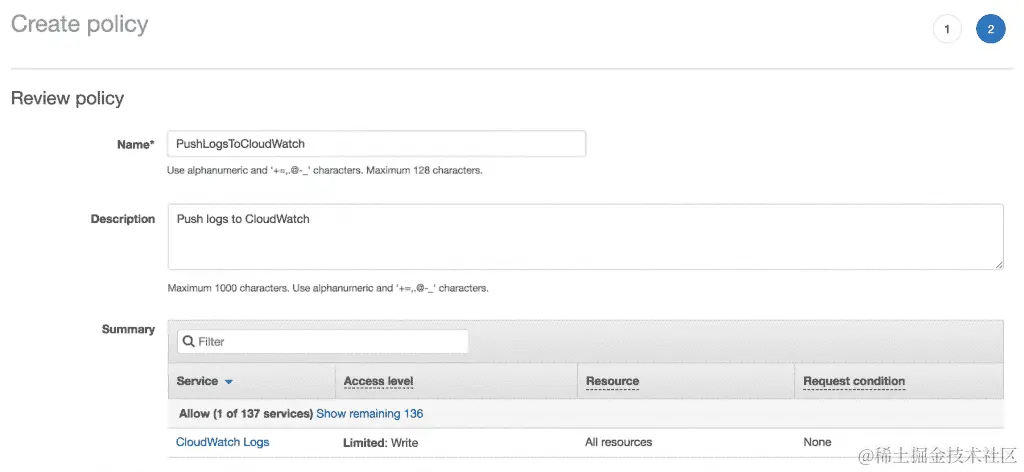The width and height of the screenshot is (1024, 472).
Task: Select the step 2 indicator circle
Action: (990, 29)
